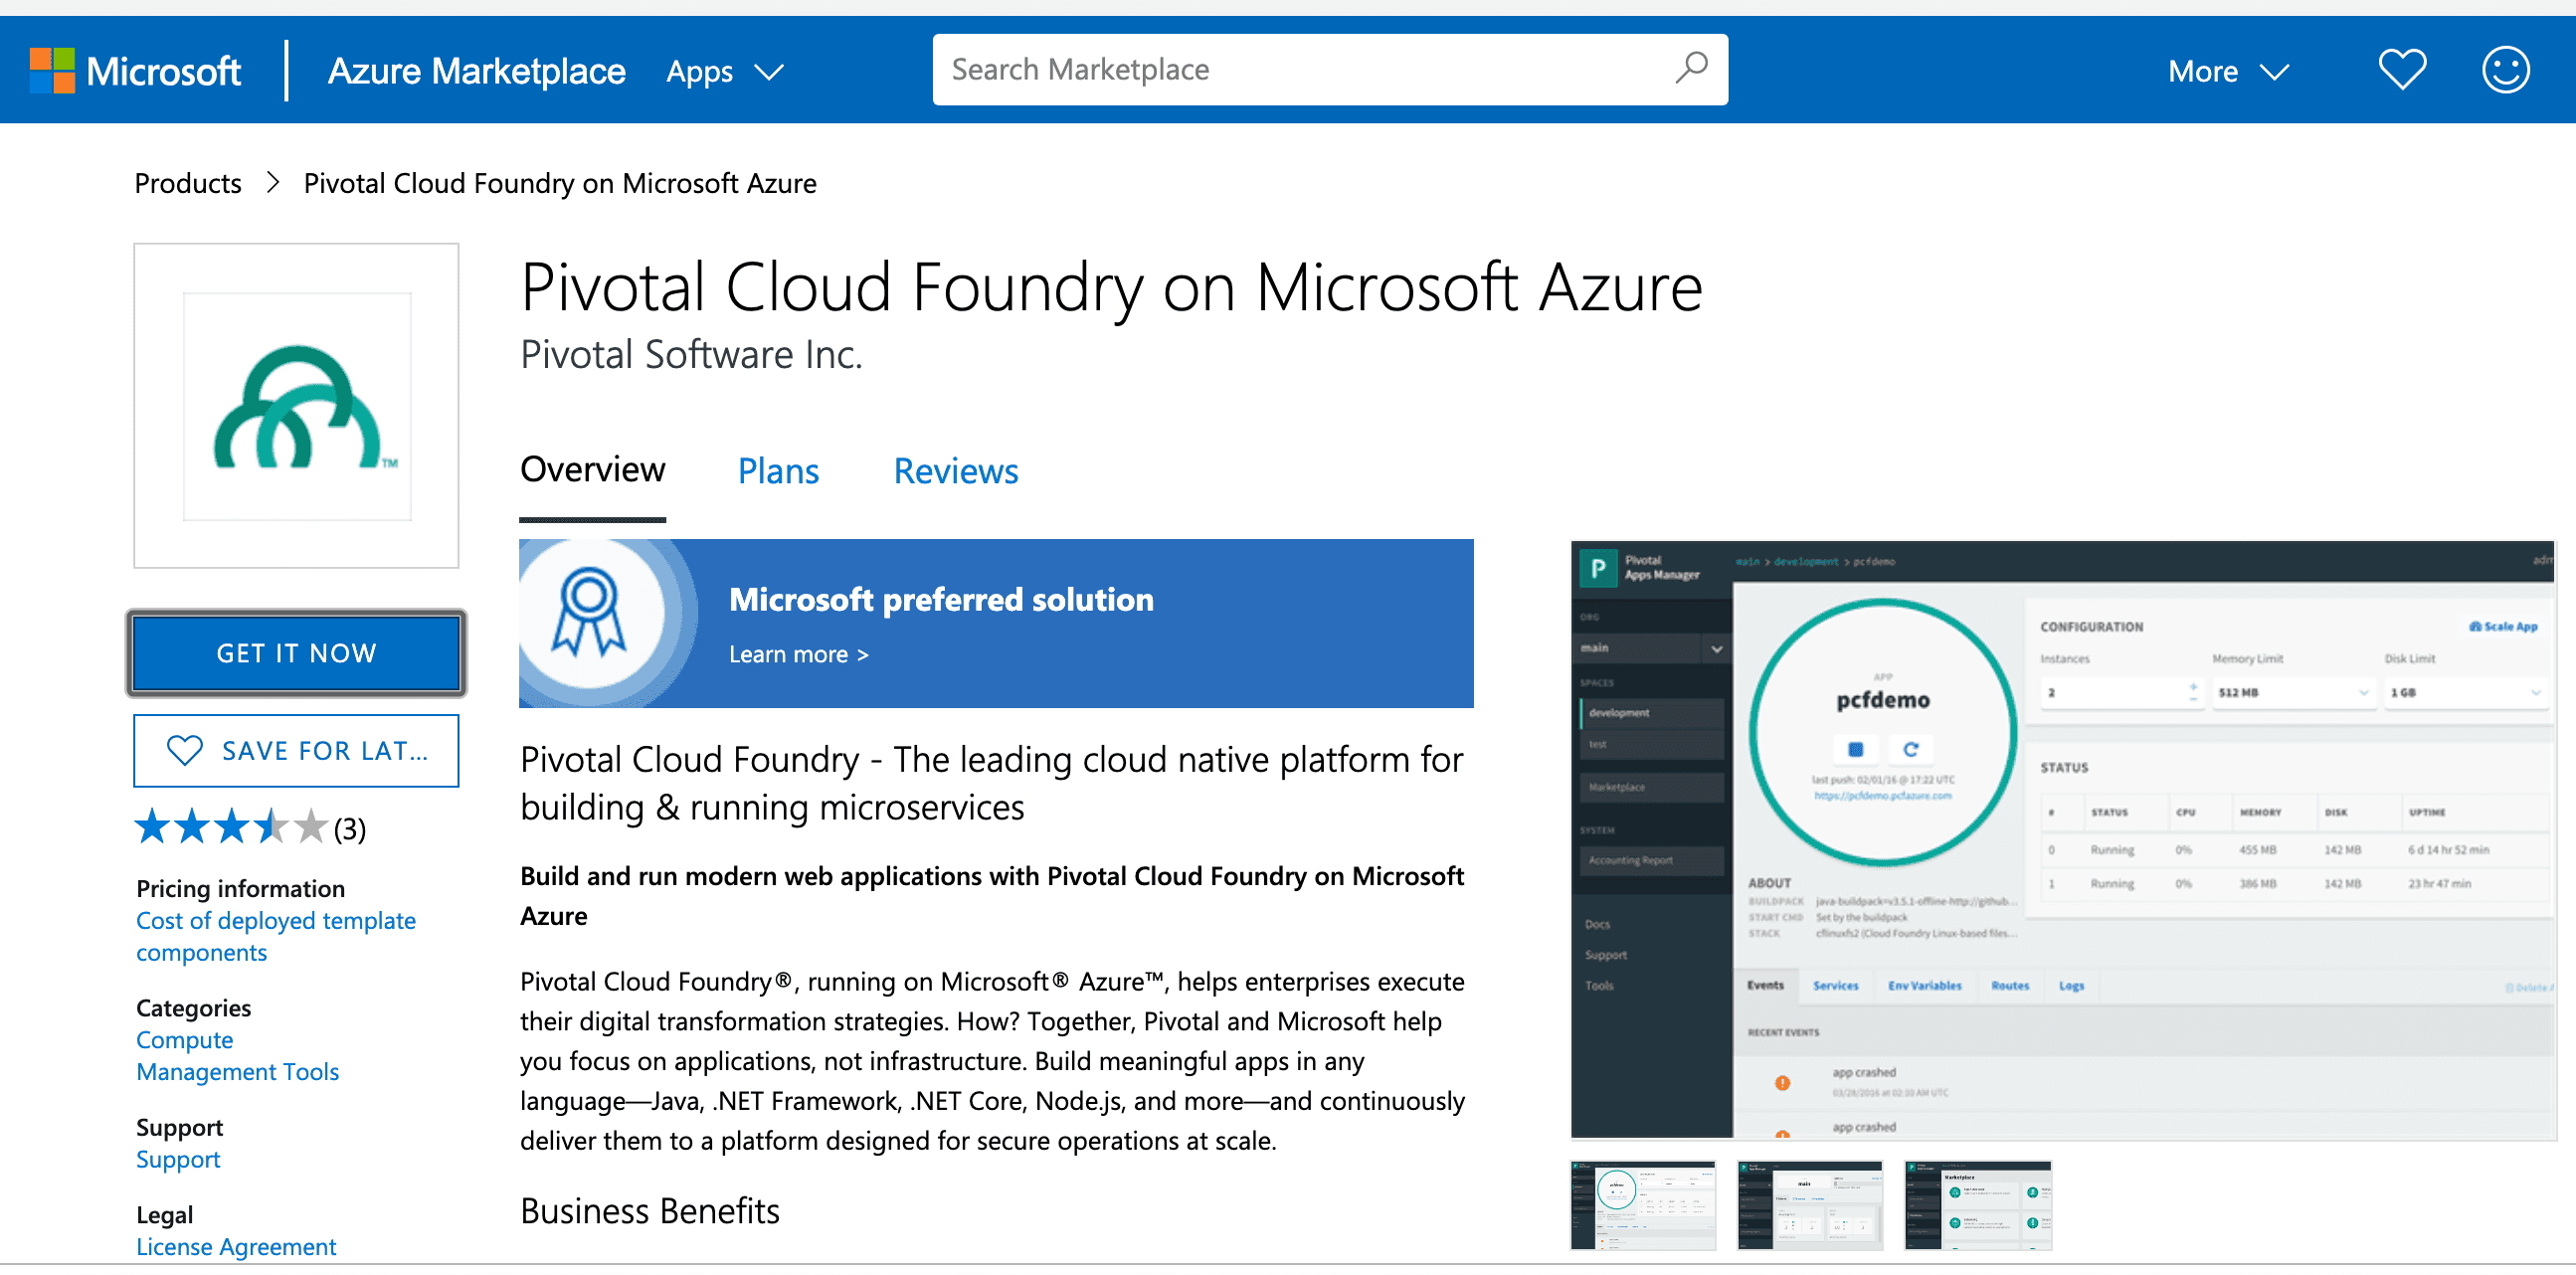This screenshot has height=1275, width=2576.
Task: Collapse the More menu chevron
Action: (2273, 71)
